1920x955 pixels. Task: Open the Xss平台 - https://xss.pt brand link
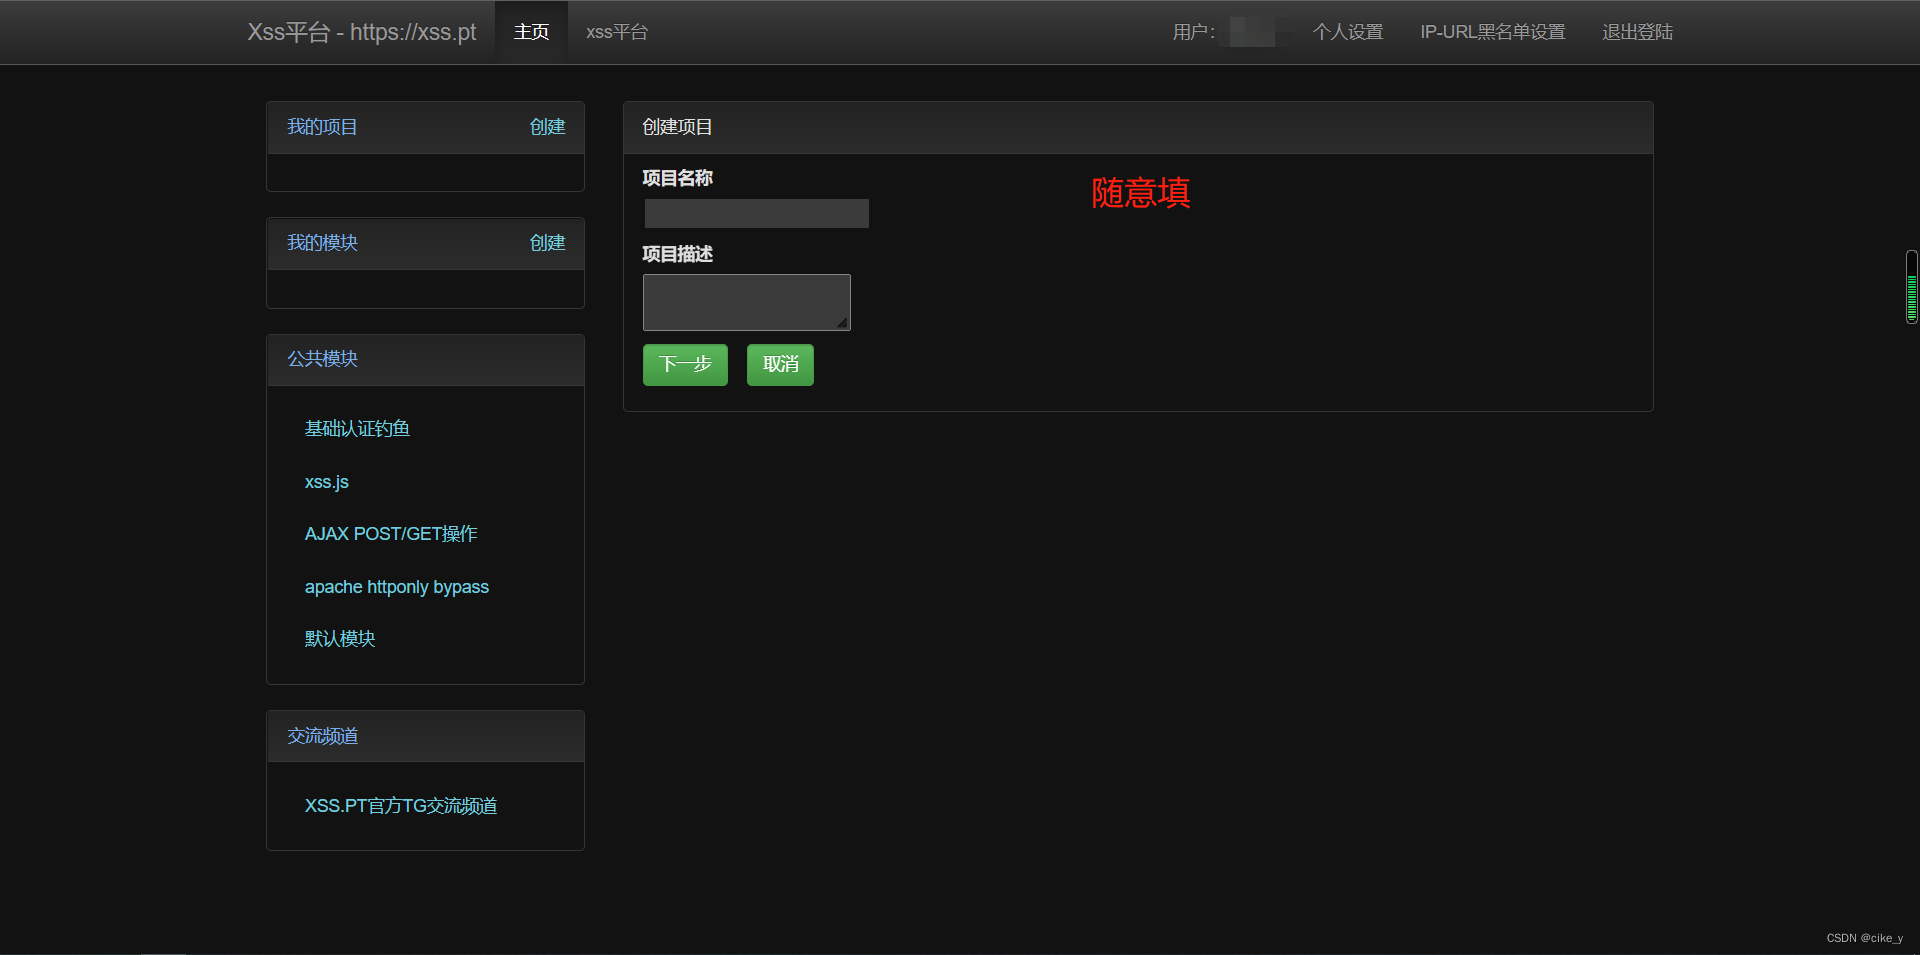pyautogui.click(x=362, y=32)
